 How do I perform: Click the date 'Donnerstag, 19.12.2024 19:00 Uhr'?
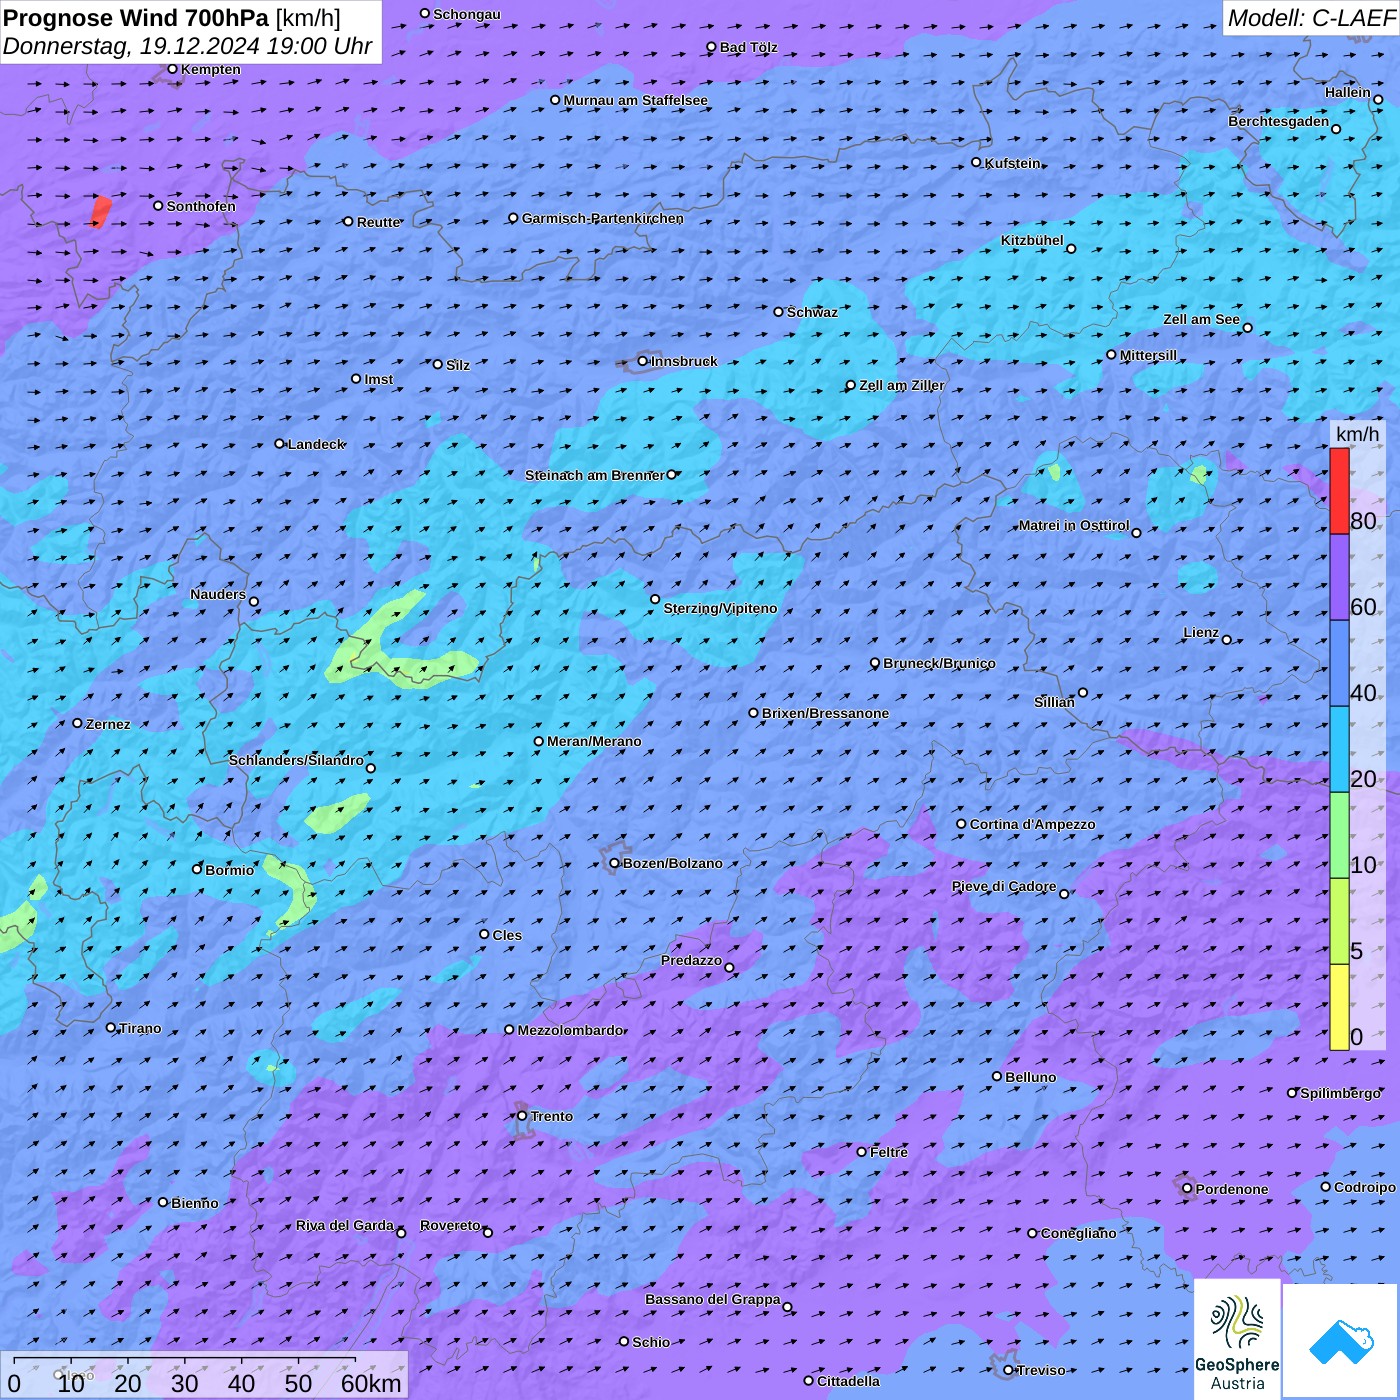coord(188,46)
